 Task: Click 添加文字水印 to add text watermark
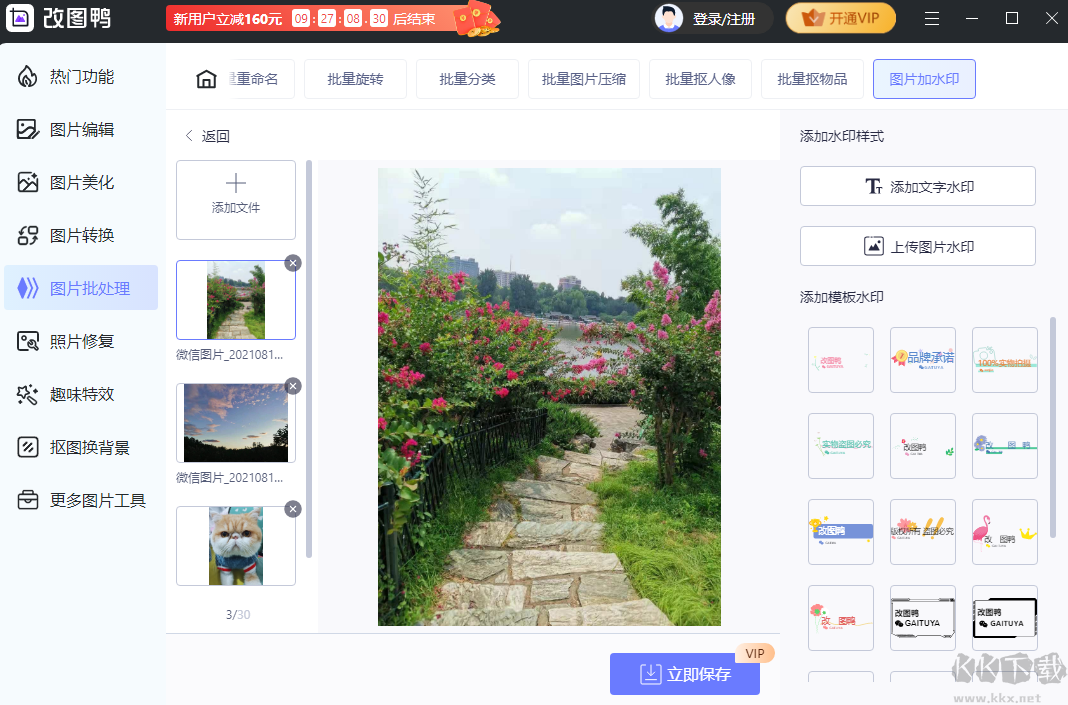click(917, 186)
